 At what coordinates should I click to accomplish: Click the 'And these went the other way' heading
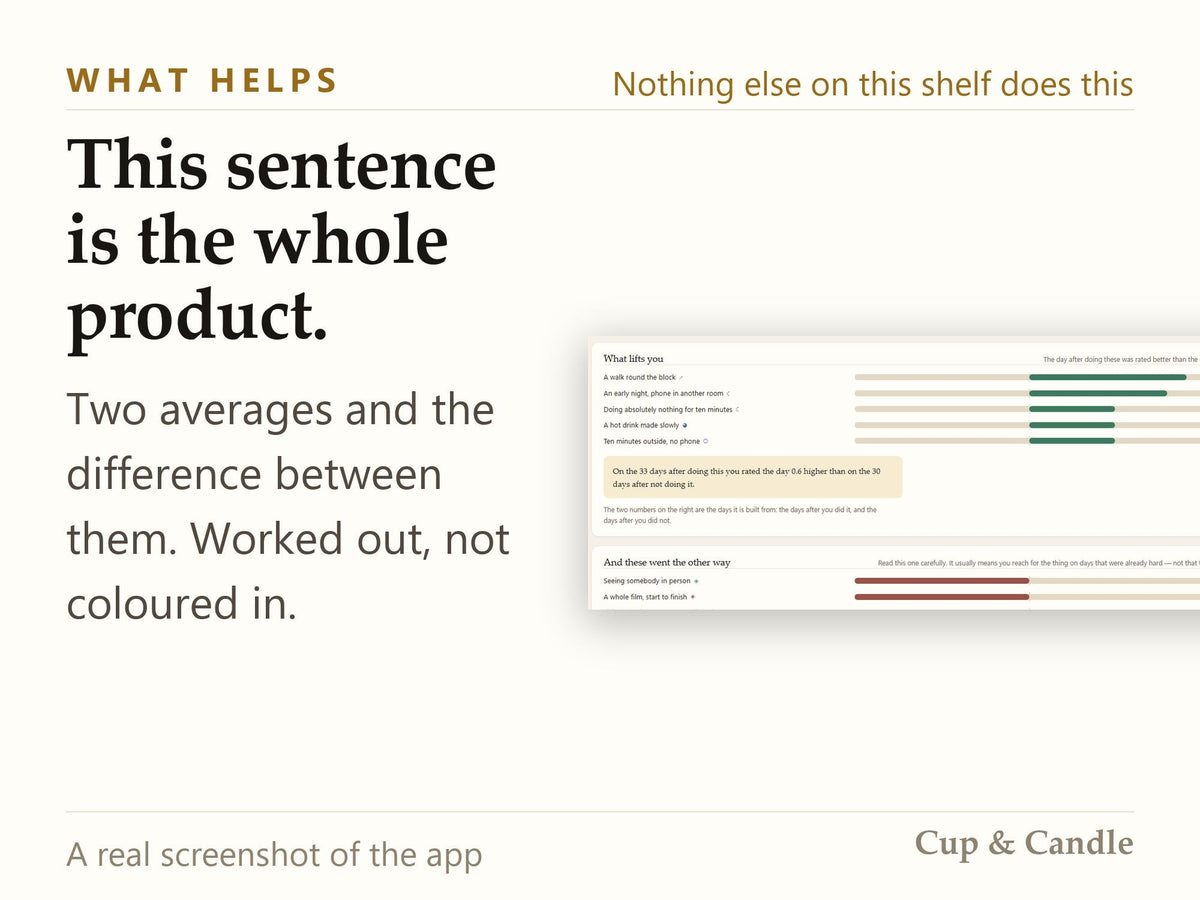[x=667, y=562]
